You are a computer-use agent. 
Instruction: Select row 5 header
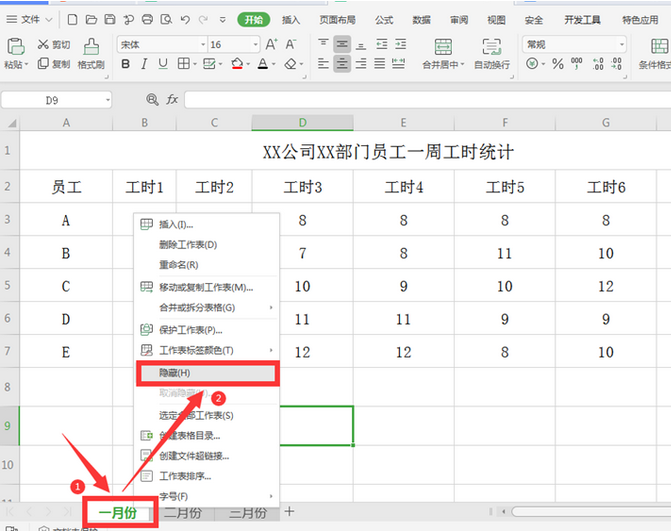click(9, 285)
